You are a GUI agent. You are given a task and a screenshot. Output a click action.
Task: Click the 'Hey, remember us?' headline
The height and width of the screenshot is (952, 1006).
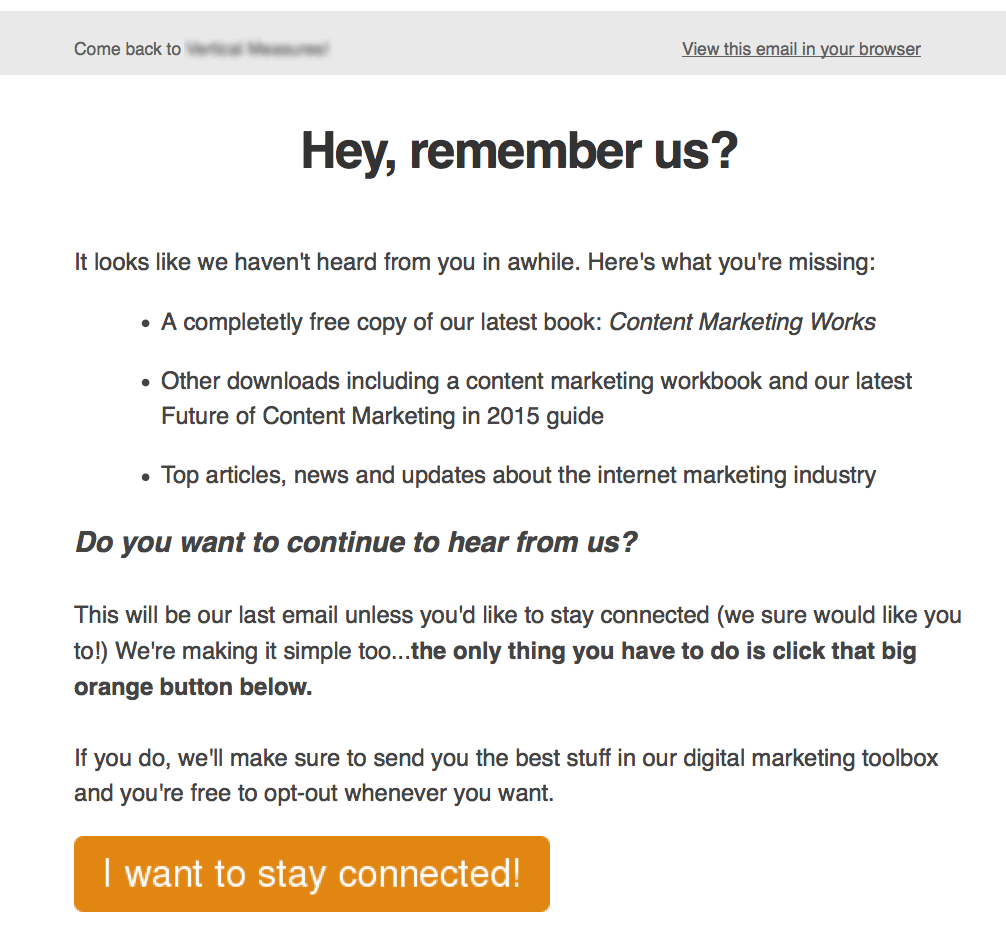[x=519, y=152]
